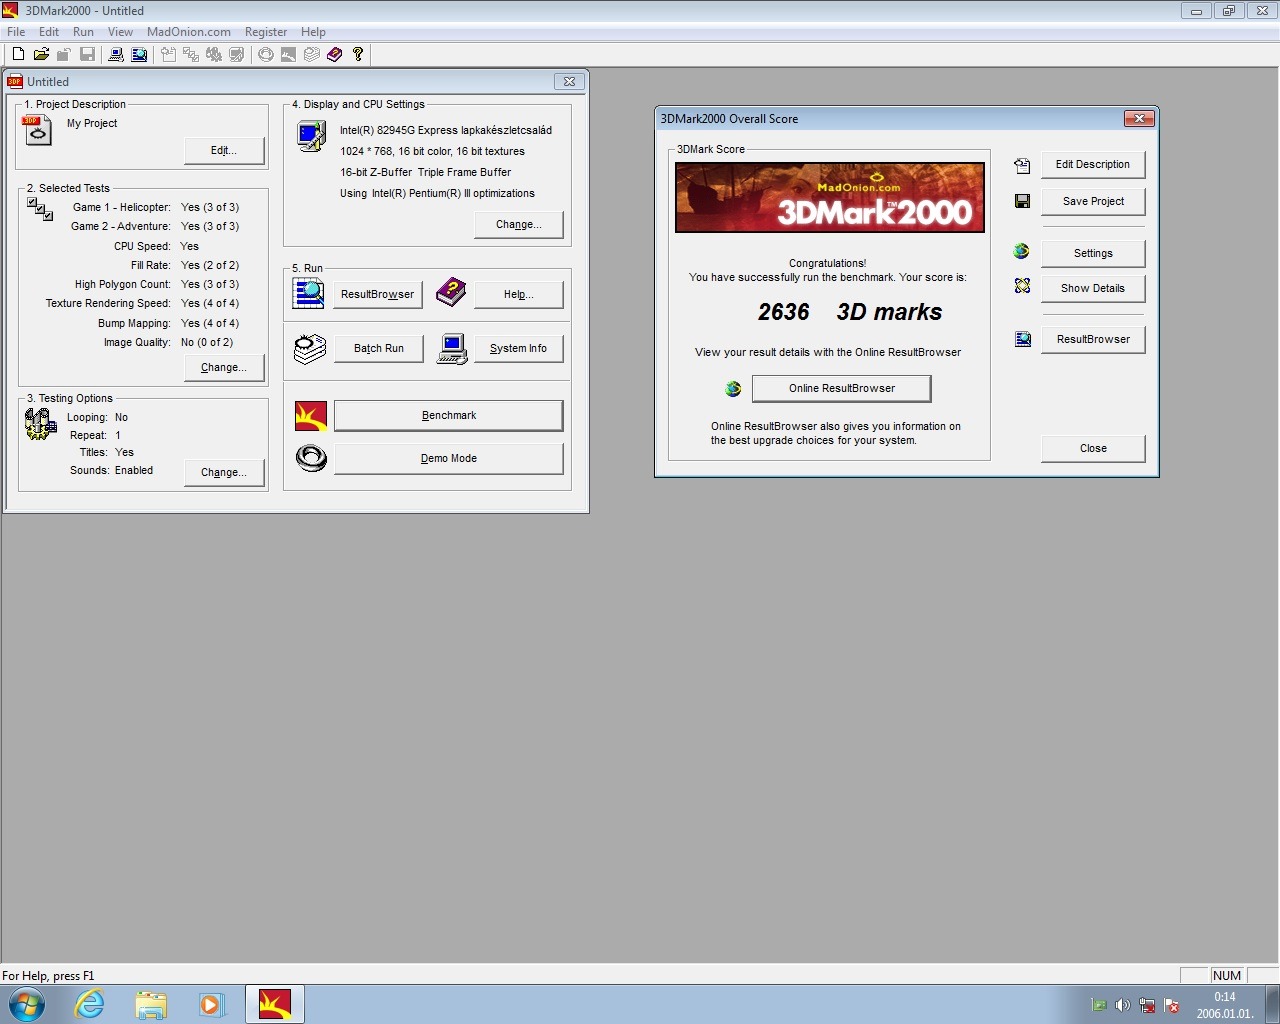
Task: Open the Register menu
Action: [x=266, y=32]
